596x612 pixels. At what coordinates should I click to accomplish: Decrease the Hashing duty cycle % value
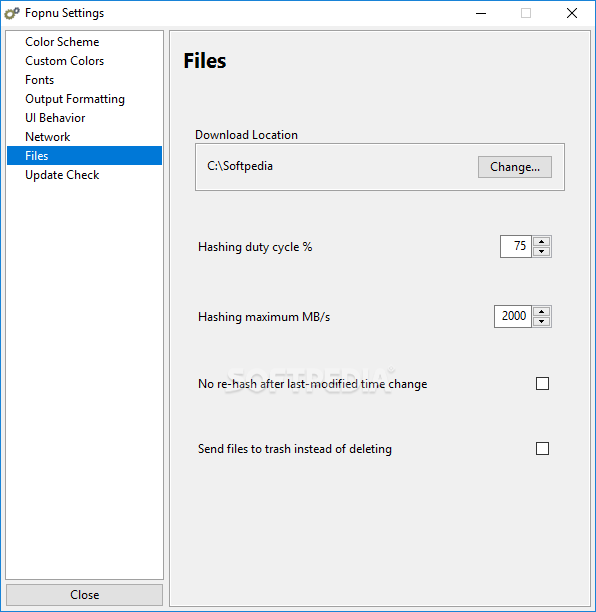pos(541,251)
